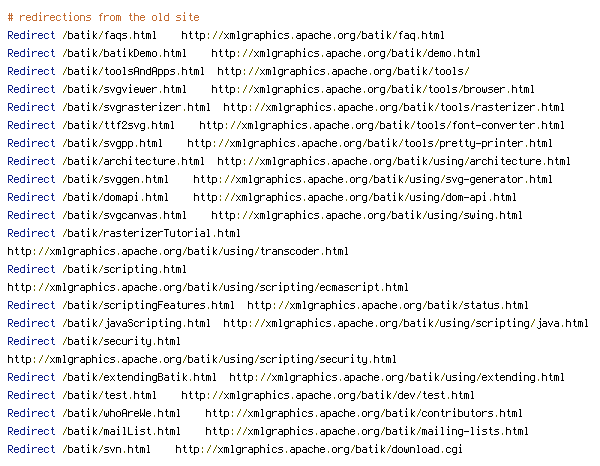This screenshot has width=600, height=466.
Task: Click the comment '# redirections from the old site'
Action: tap(103, 17)
